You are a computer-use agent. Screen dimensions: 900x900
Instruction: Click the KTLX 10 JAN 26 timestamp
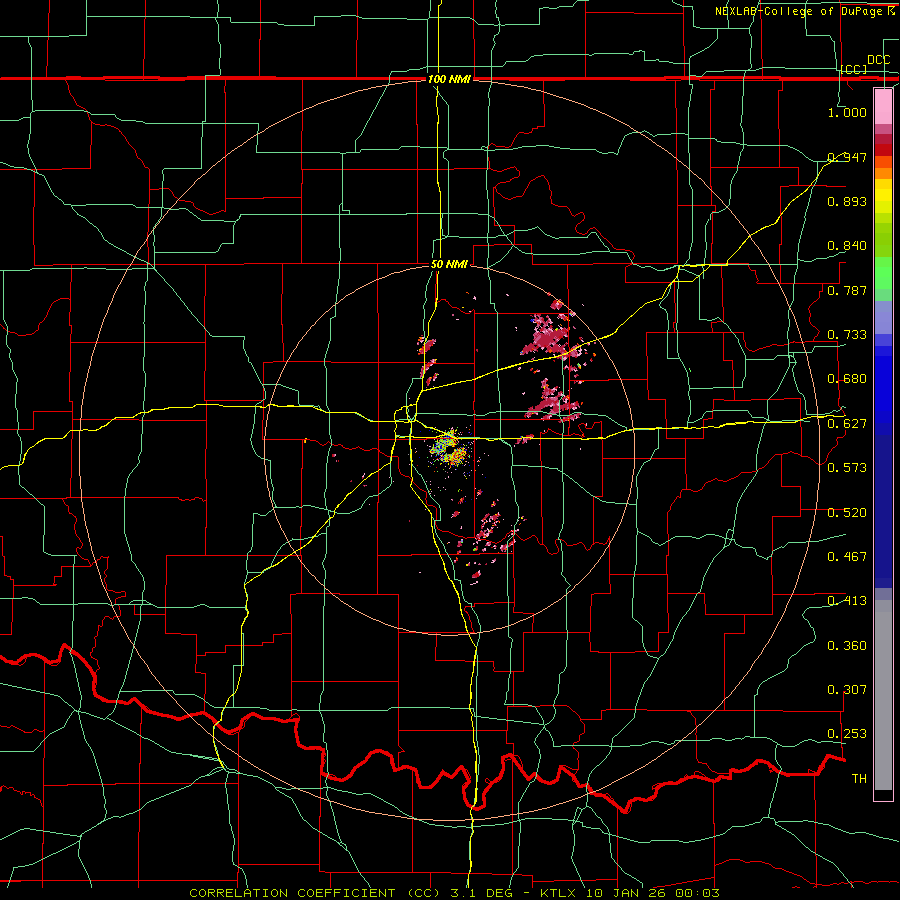point(630,893)
